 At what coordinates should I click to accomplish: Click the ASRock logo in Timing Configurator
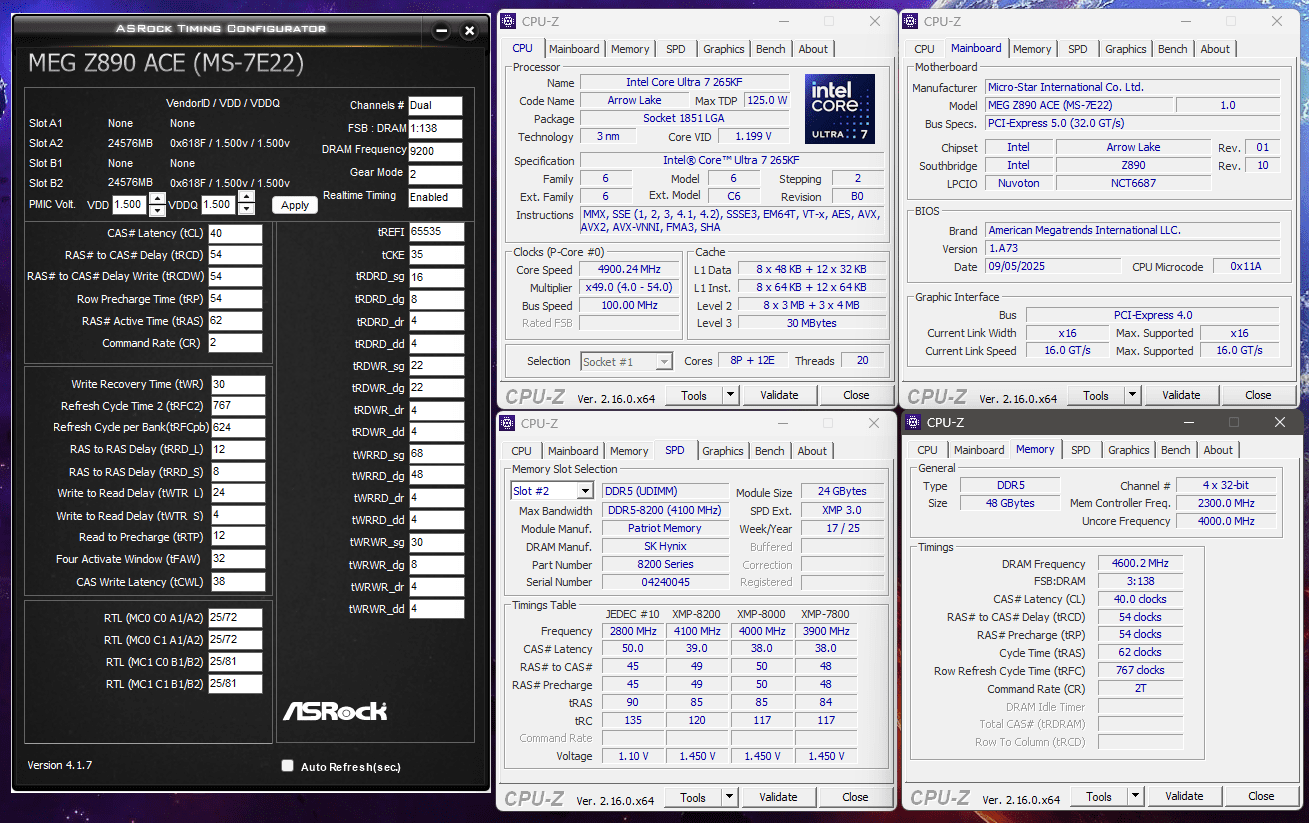pyautogui.click(x=335, y=711)
